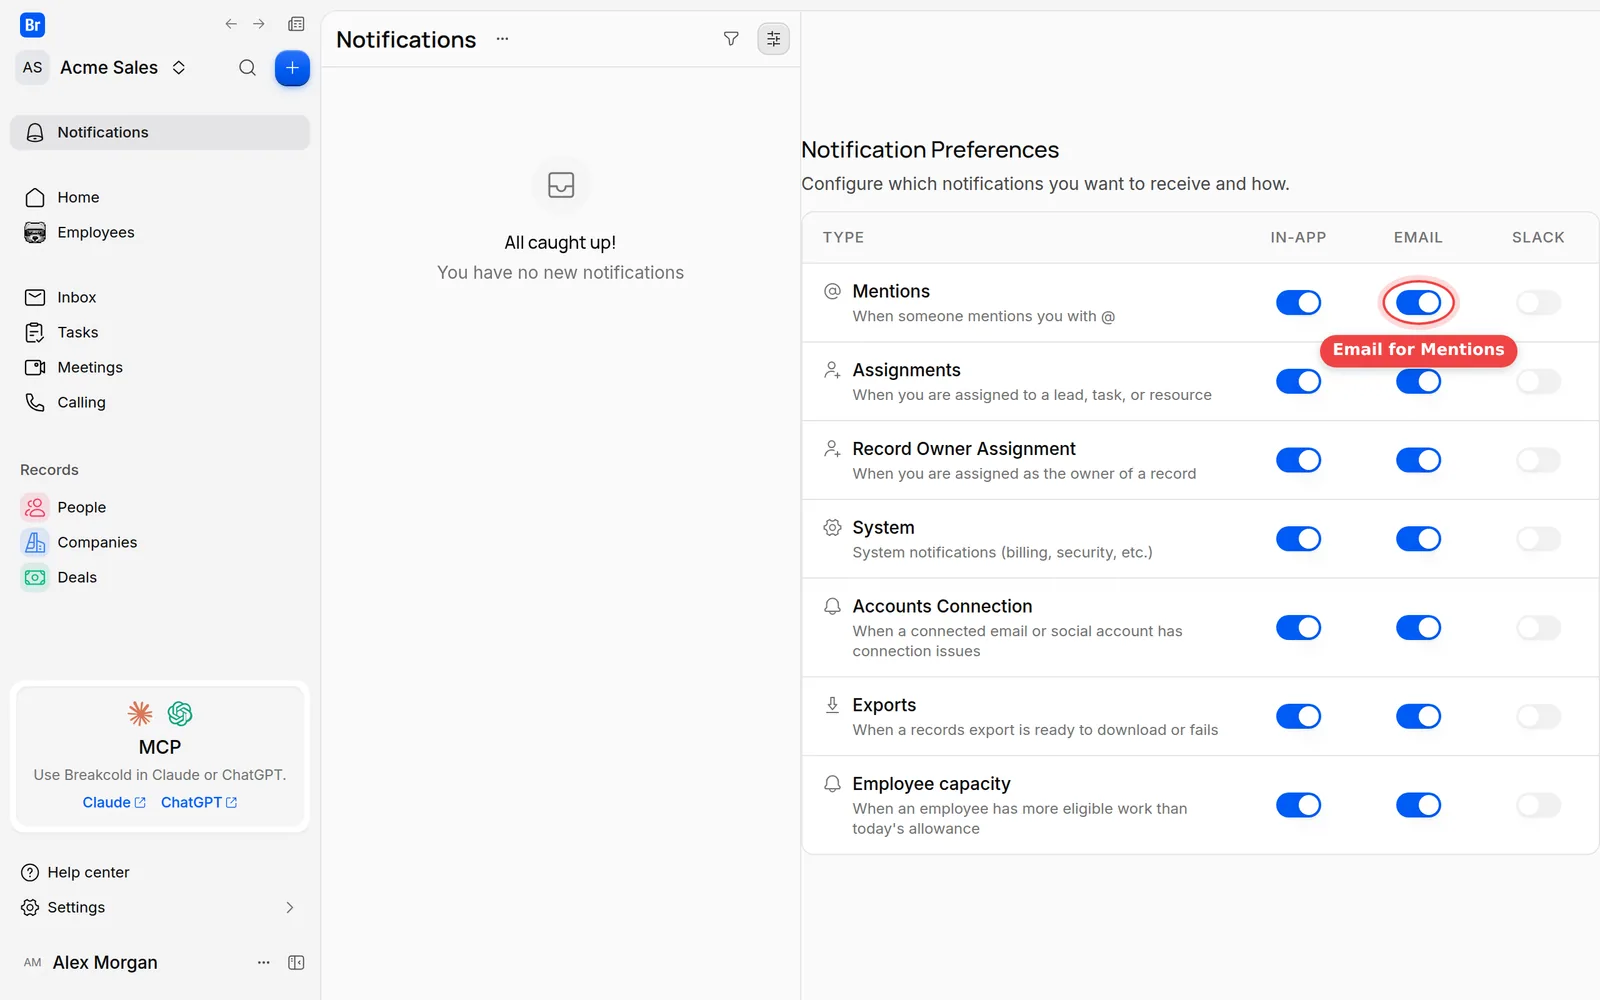Go to Inbox
Screen dimensions: 1600x1000
[x=160, y=298]
